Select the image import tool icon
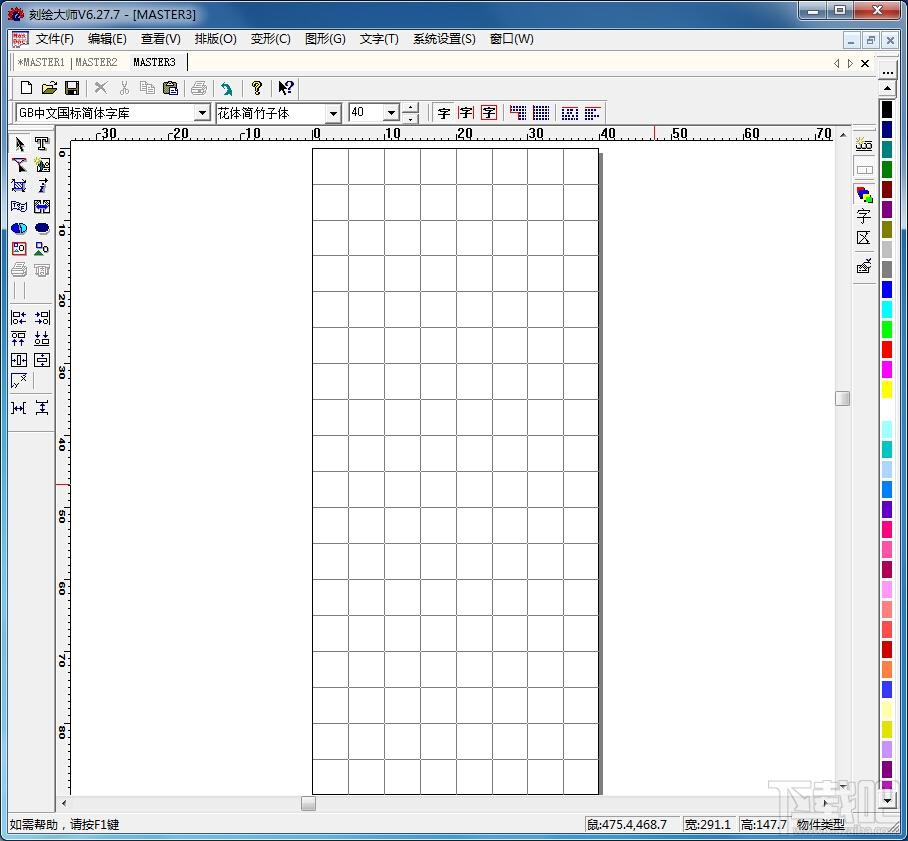This screenshot has width=908, height=841. pos(42,165)
